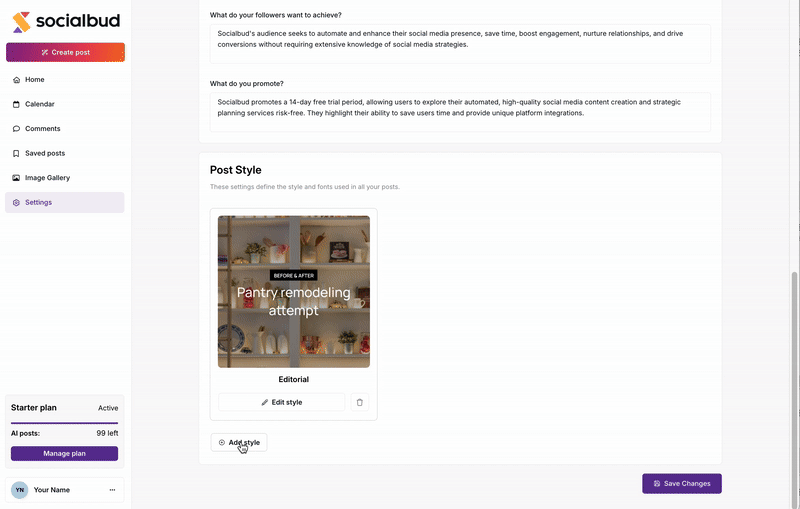The height and width of the screenshot is (509, 800).
Task: Select Image Gallery in the sidebar
Action: pyautogui.click(x=65, y=177)
